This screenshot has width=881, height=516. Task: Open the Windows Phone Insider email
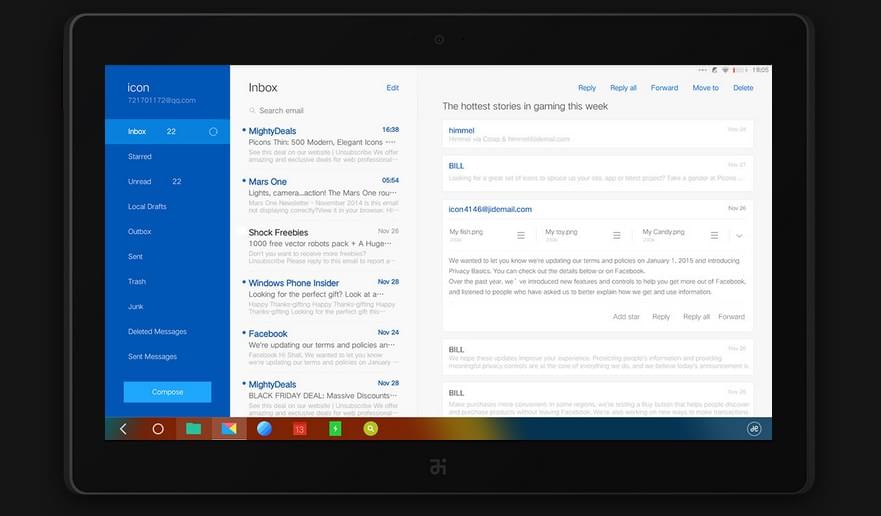tap(324, 297)
